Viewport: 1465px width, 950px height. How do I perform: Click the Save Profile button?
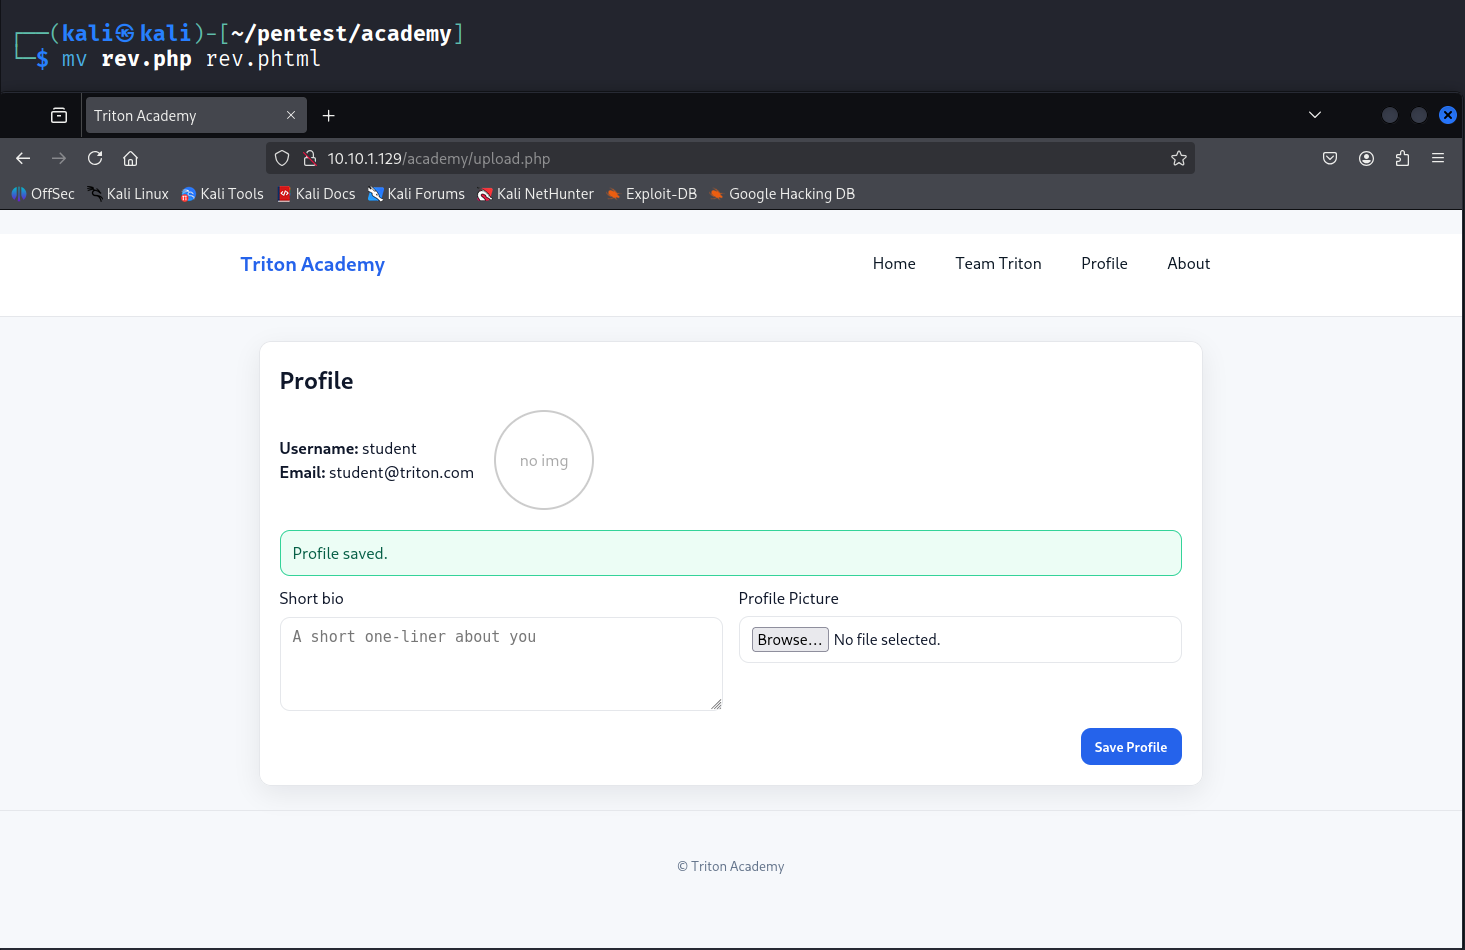coord(1130,747)
